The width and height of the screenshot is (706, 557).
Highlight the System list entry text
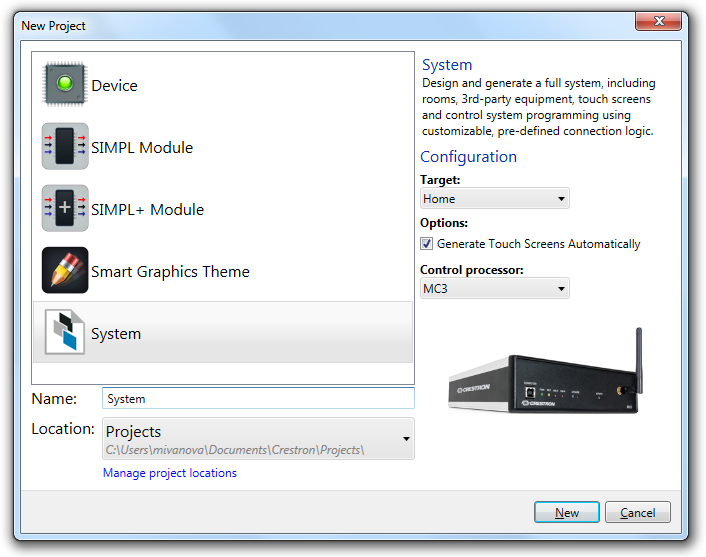pos(116,334)
